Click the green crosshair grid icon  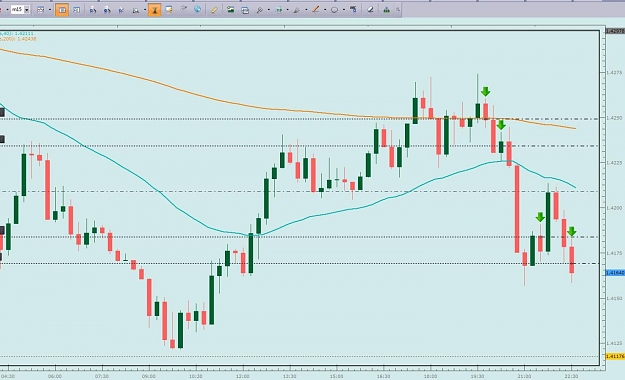279,10
